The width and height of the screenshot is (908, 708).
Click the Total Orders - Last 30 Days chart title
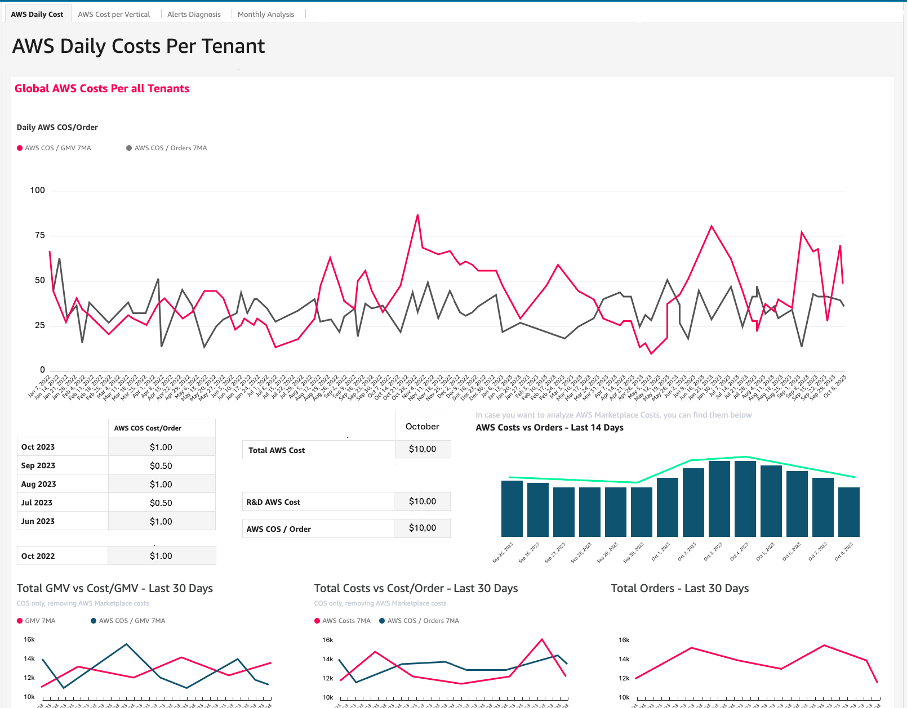679,588
